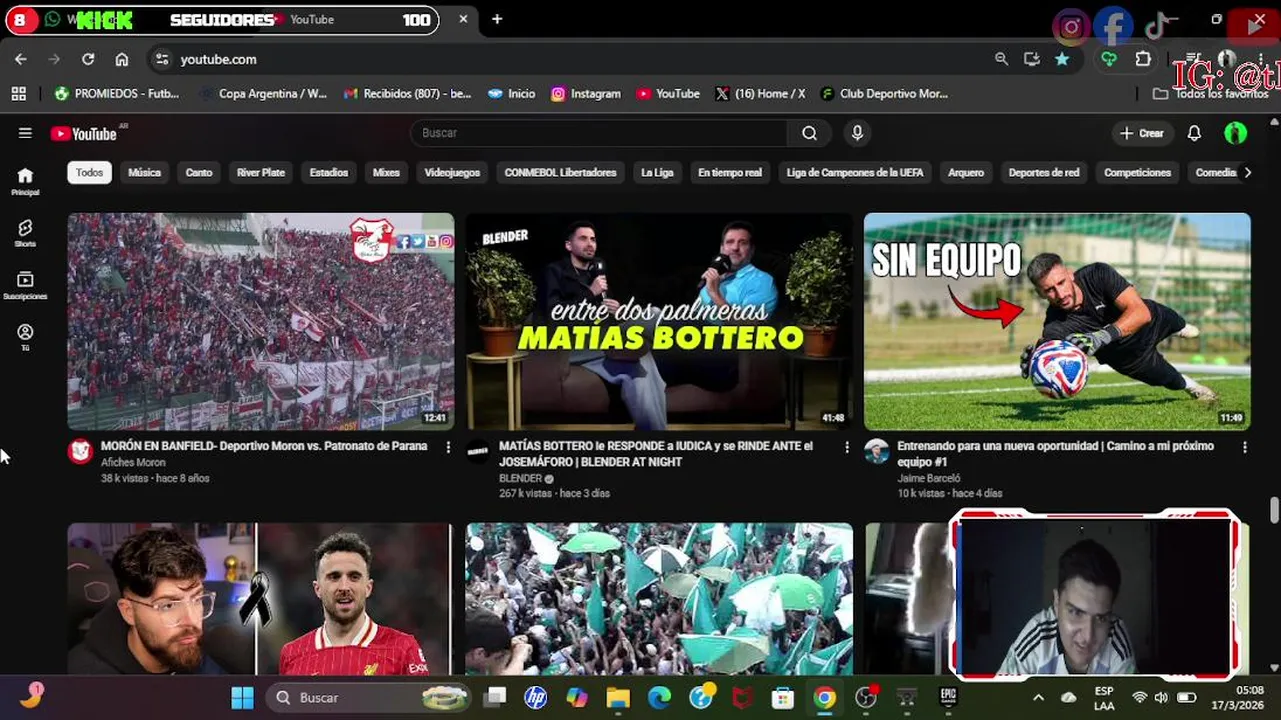
Task: Open options for MATÍAS BOTTERO video
Action: [x=847, y=447]
